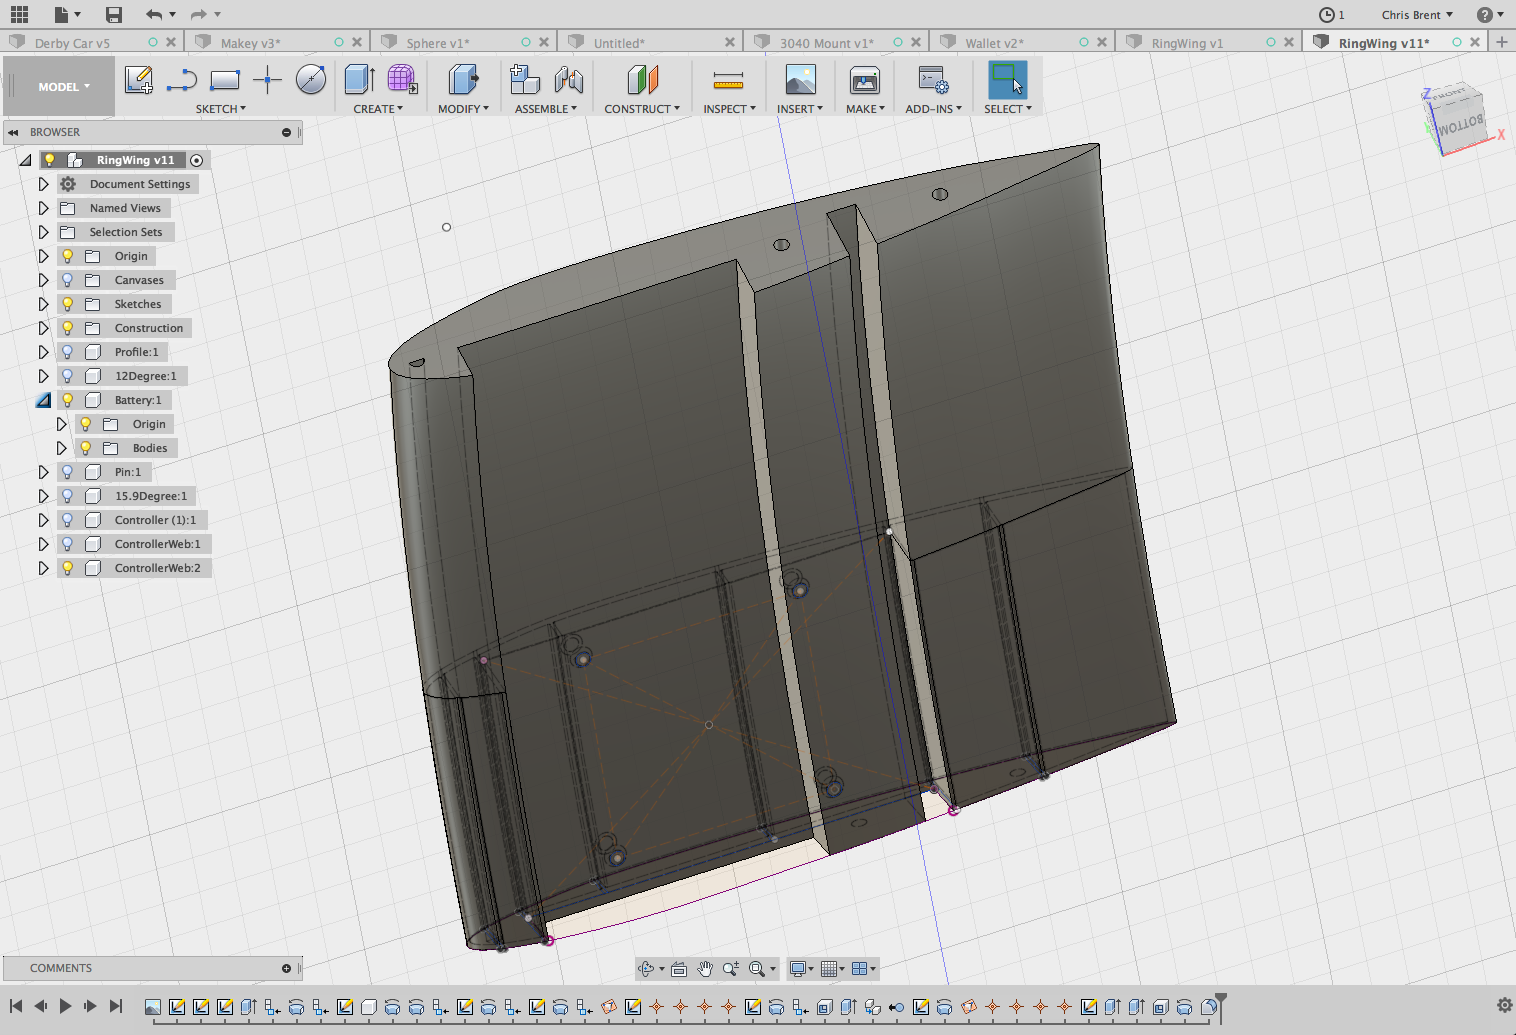Open the Insert image icon
Screen dimensions: 1516x1035
coord(800,80)
